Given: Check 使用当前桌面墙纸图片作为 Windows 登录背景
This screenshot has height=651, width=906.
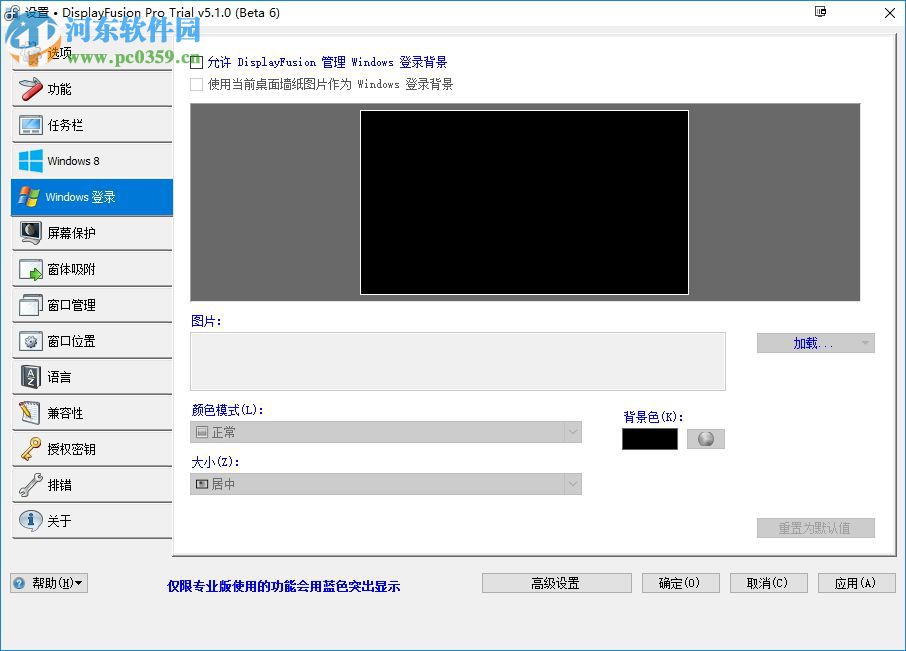Looking at the screenshot, I should coord(196,84).
